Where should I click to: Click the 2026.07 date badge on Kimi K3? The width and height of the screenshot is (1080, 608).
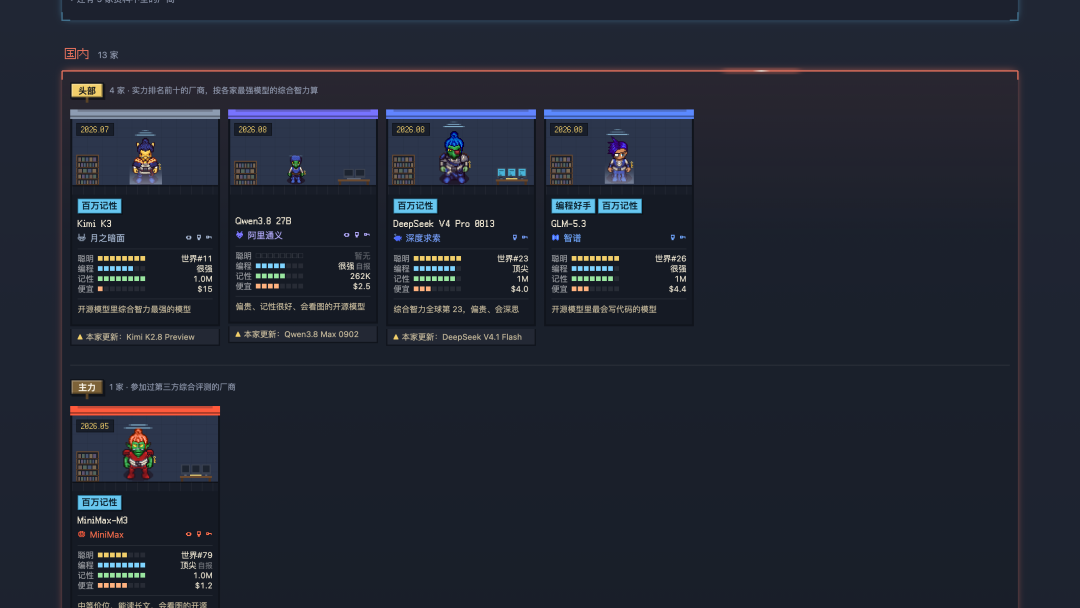[x=94, y=129]
